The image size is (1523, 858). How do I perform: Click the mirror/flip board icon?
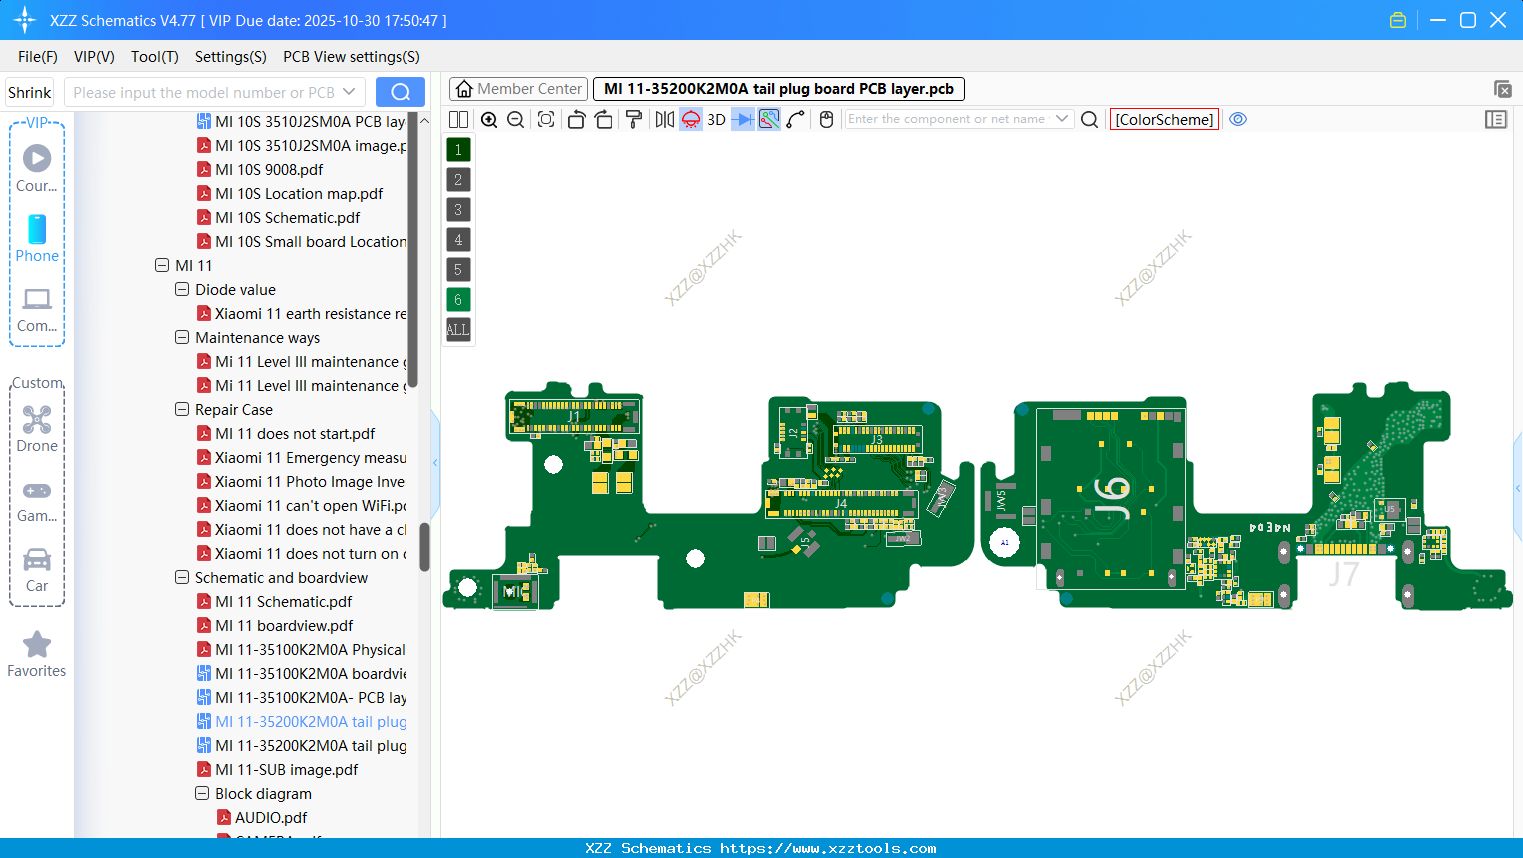[664, 119]
